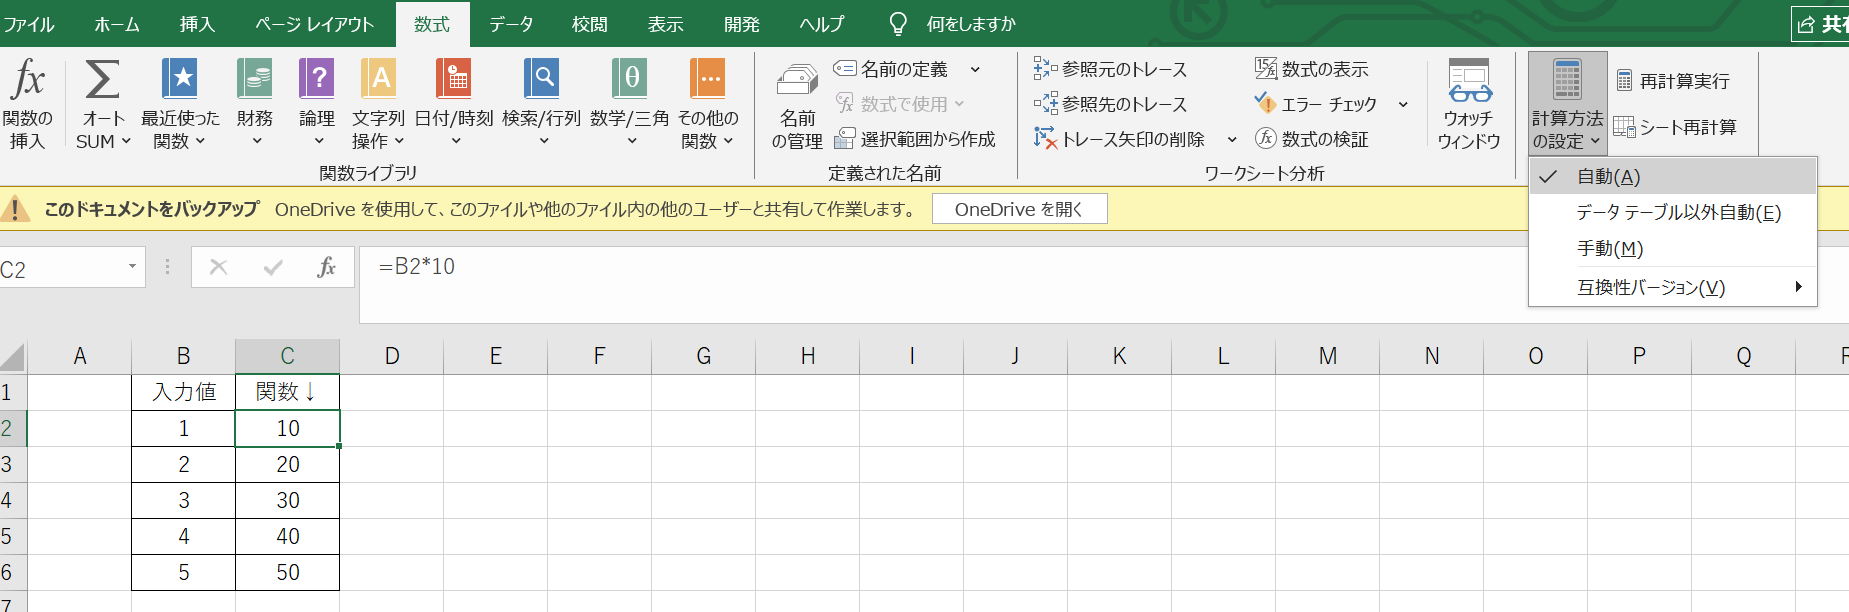
Task: Open the データ ribbon tab
Action: pyautogui.click(x=511, y=24)
